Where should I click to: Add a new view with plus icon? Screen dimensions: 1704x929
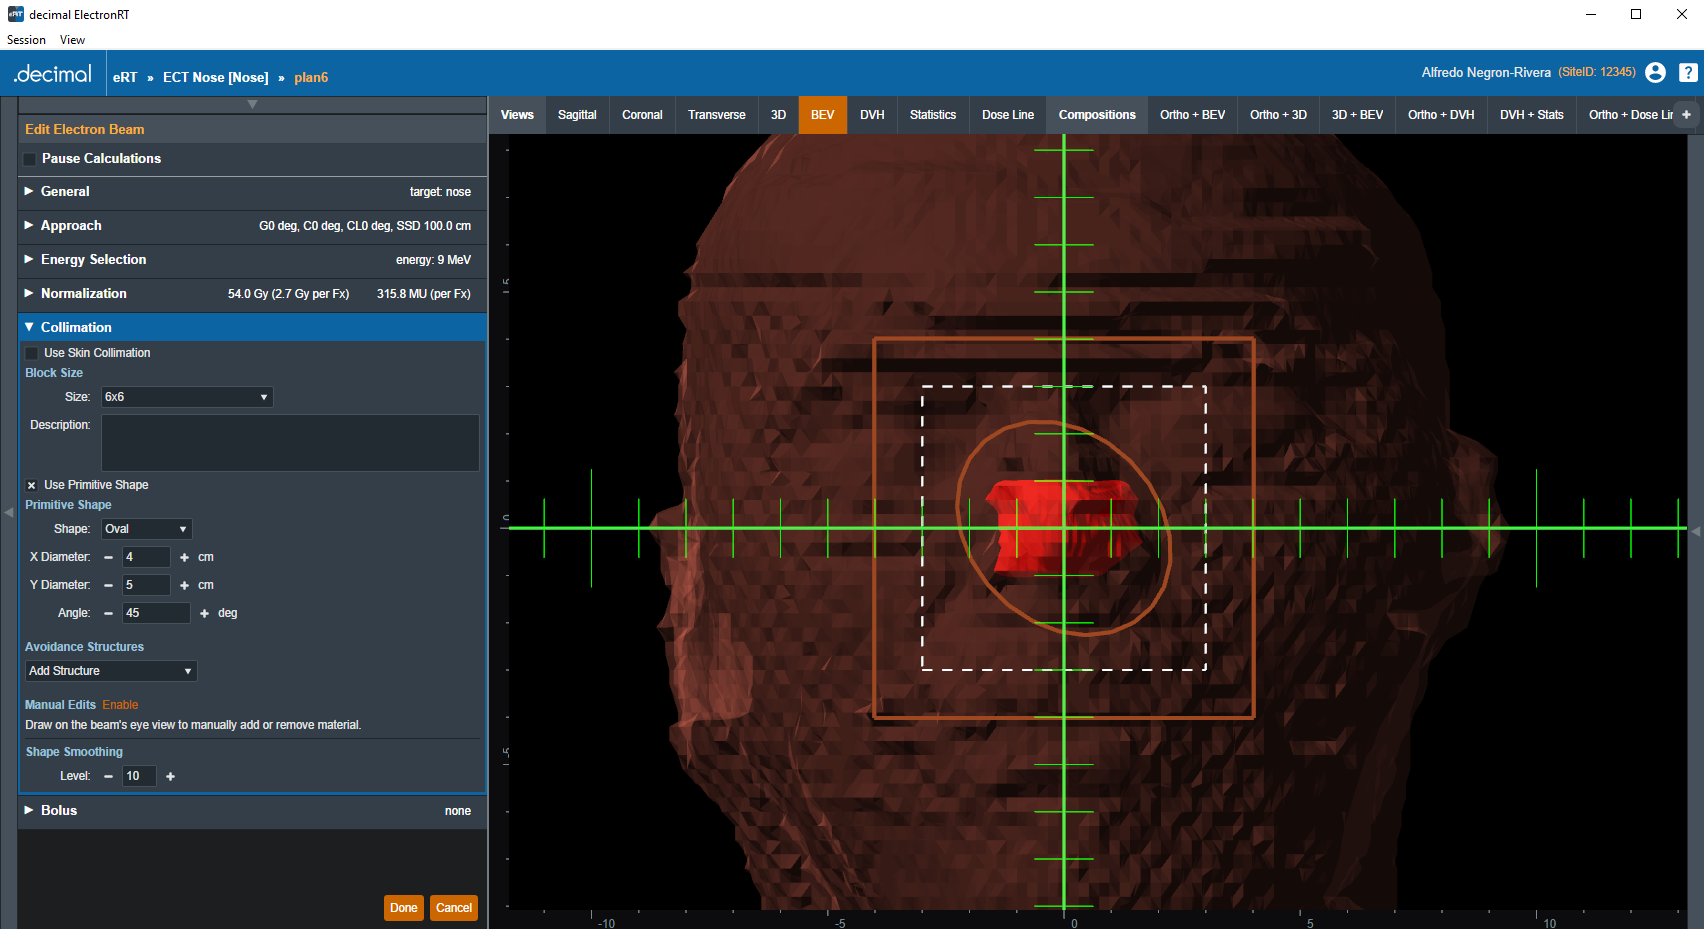point(1686,115)
